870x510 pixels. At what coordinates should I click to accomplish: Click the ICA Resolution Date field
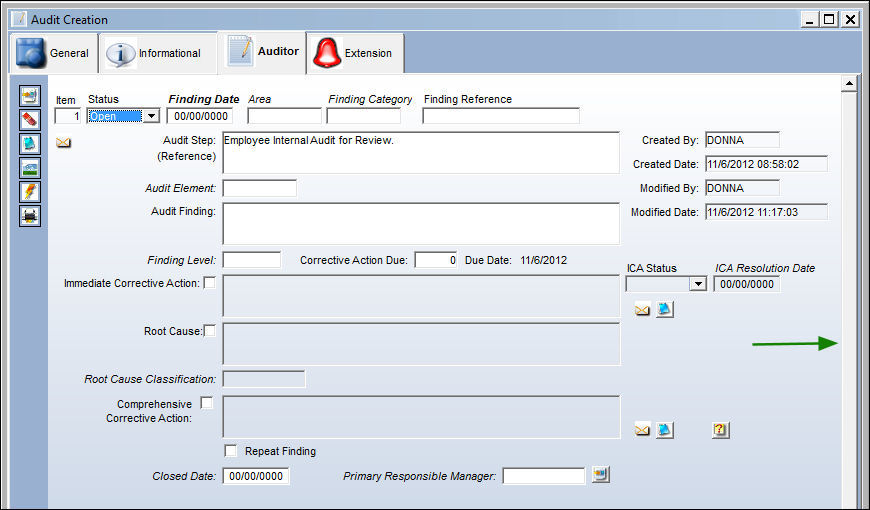click(747, 284)
